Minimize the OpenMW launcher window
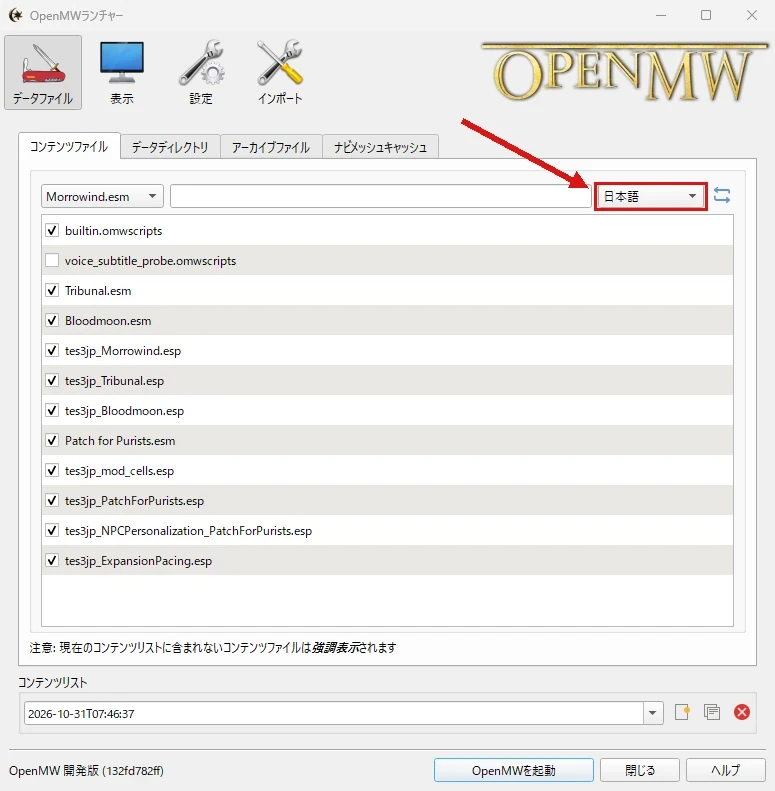Viewport: 775px width, 791px height. [661, 16]
